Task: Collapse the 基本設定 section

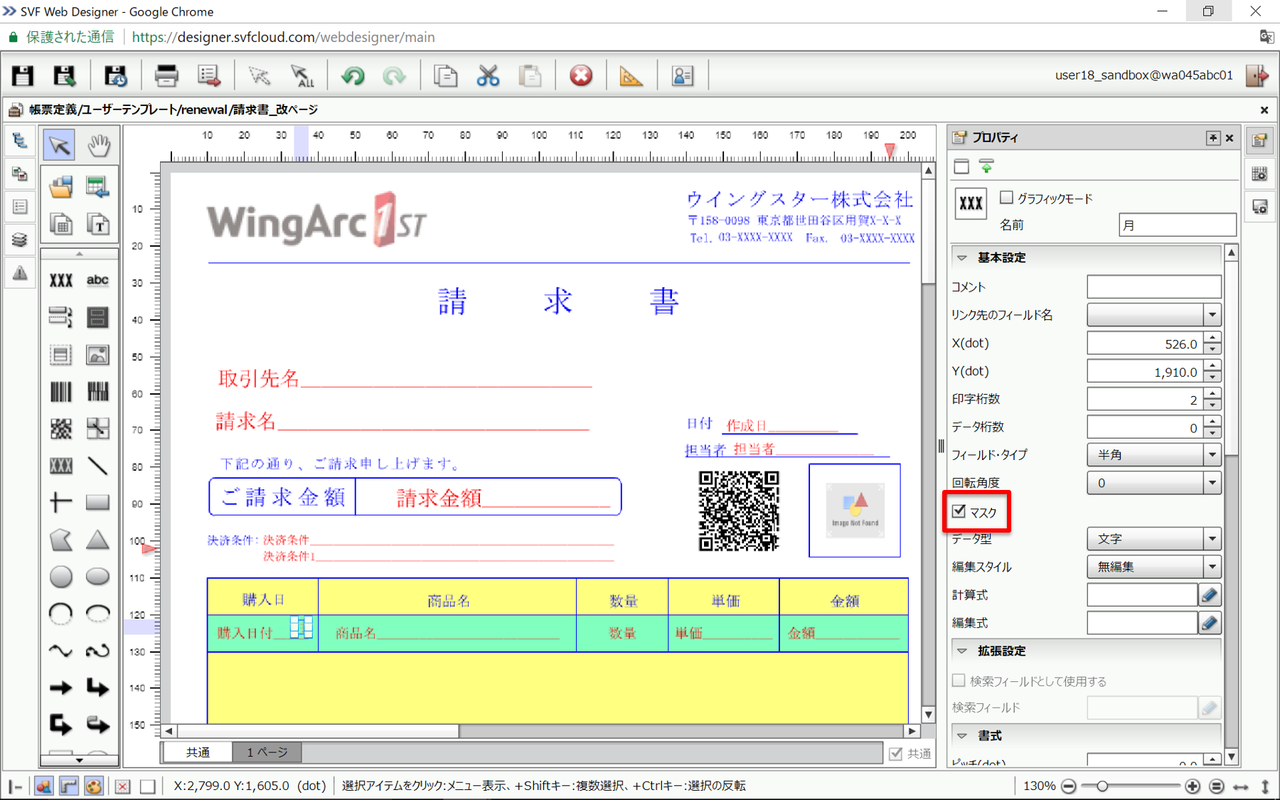Action: point(964,257)
